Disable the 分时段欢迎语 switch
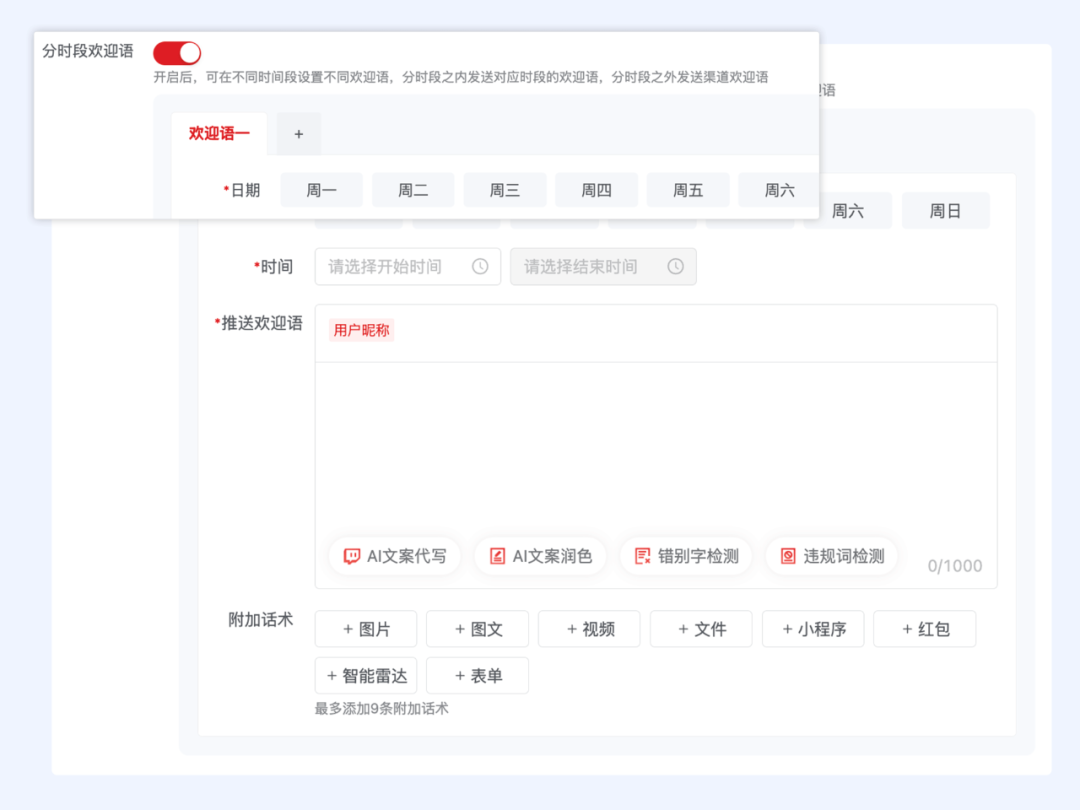The width and height of the screenshot is (1080, 810). [176, 52]
